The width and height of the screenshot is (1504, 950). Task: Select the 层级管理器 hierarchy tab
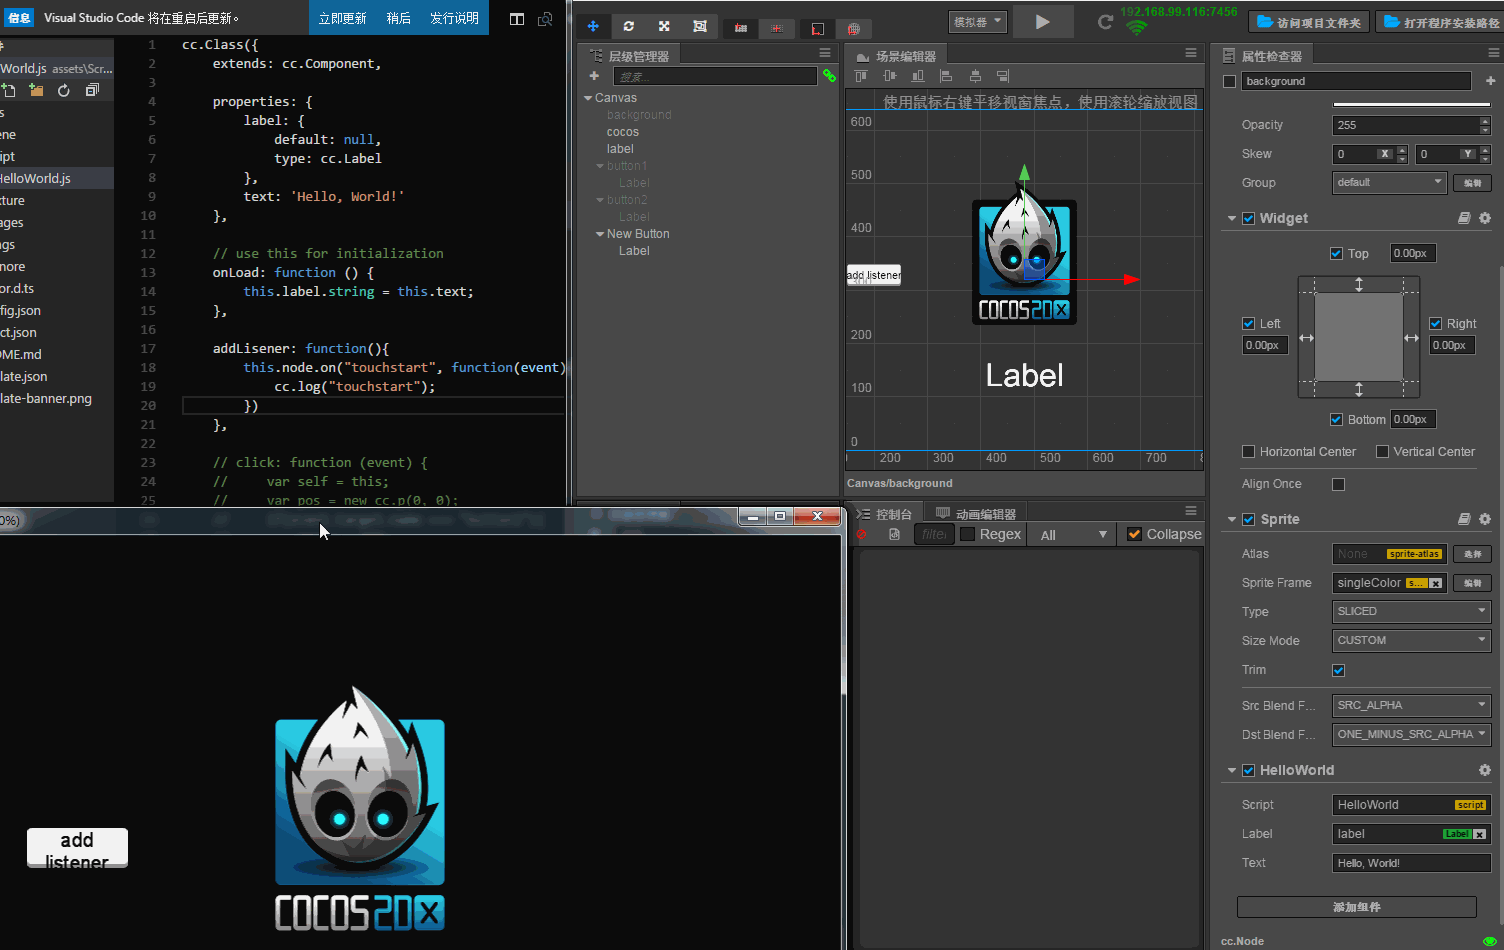(x=630, y=56)
